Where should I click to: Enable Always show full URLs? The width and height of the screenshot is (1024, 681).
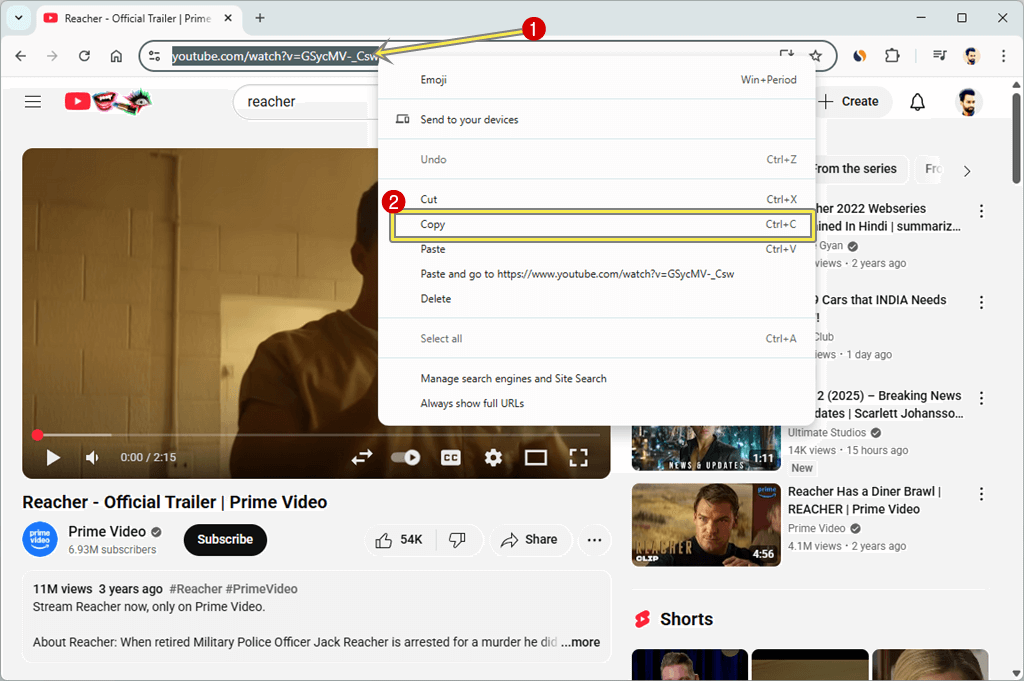tap(596, 404)
